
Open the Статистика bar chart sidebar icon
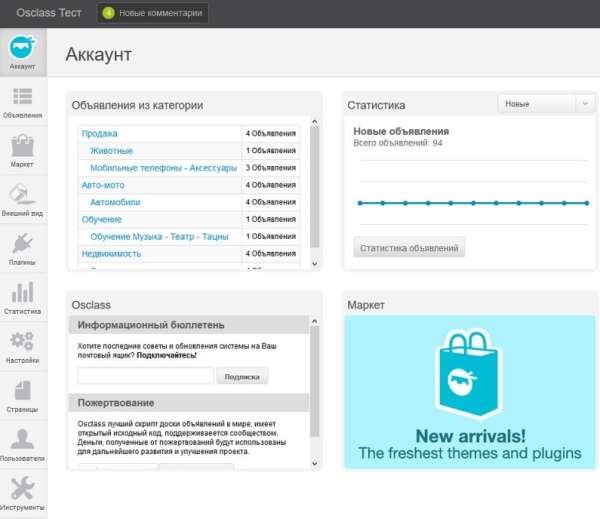[22, 297]
